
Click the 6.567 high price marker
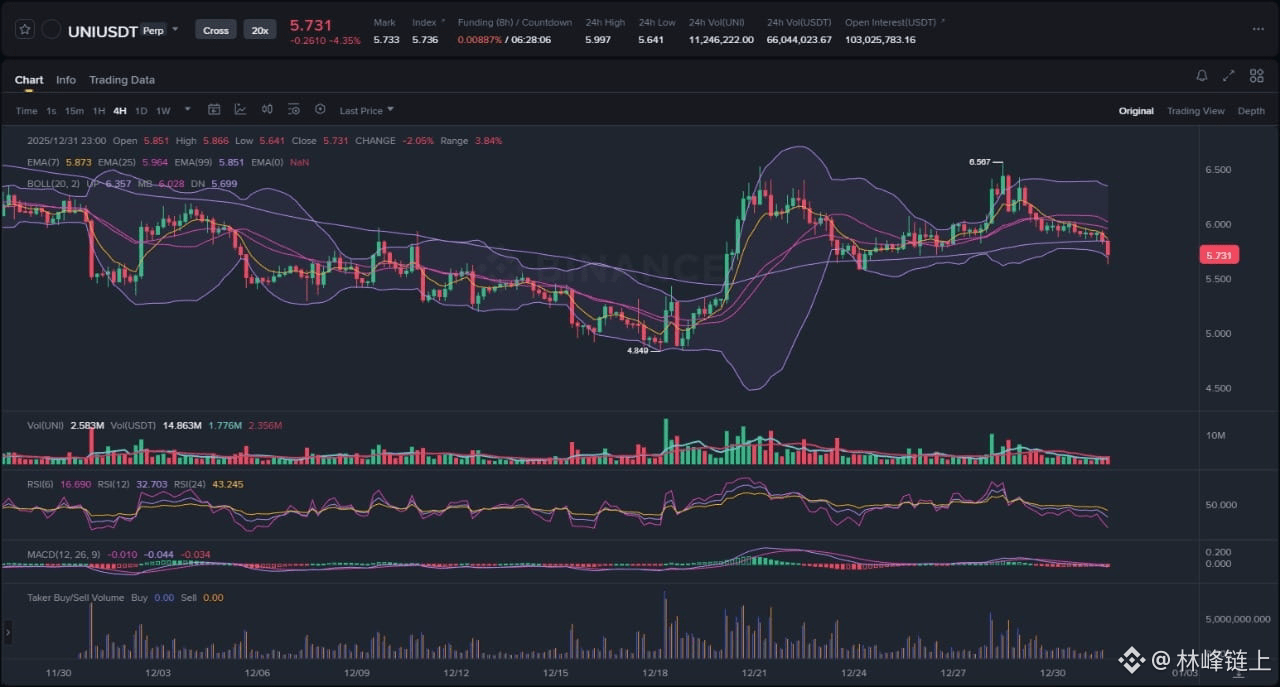[x=980, y=161]
